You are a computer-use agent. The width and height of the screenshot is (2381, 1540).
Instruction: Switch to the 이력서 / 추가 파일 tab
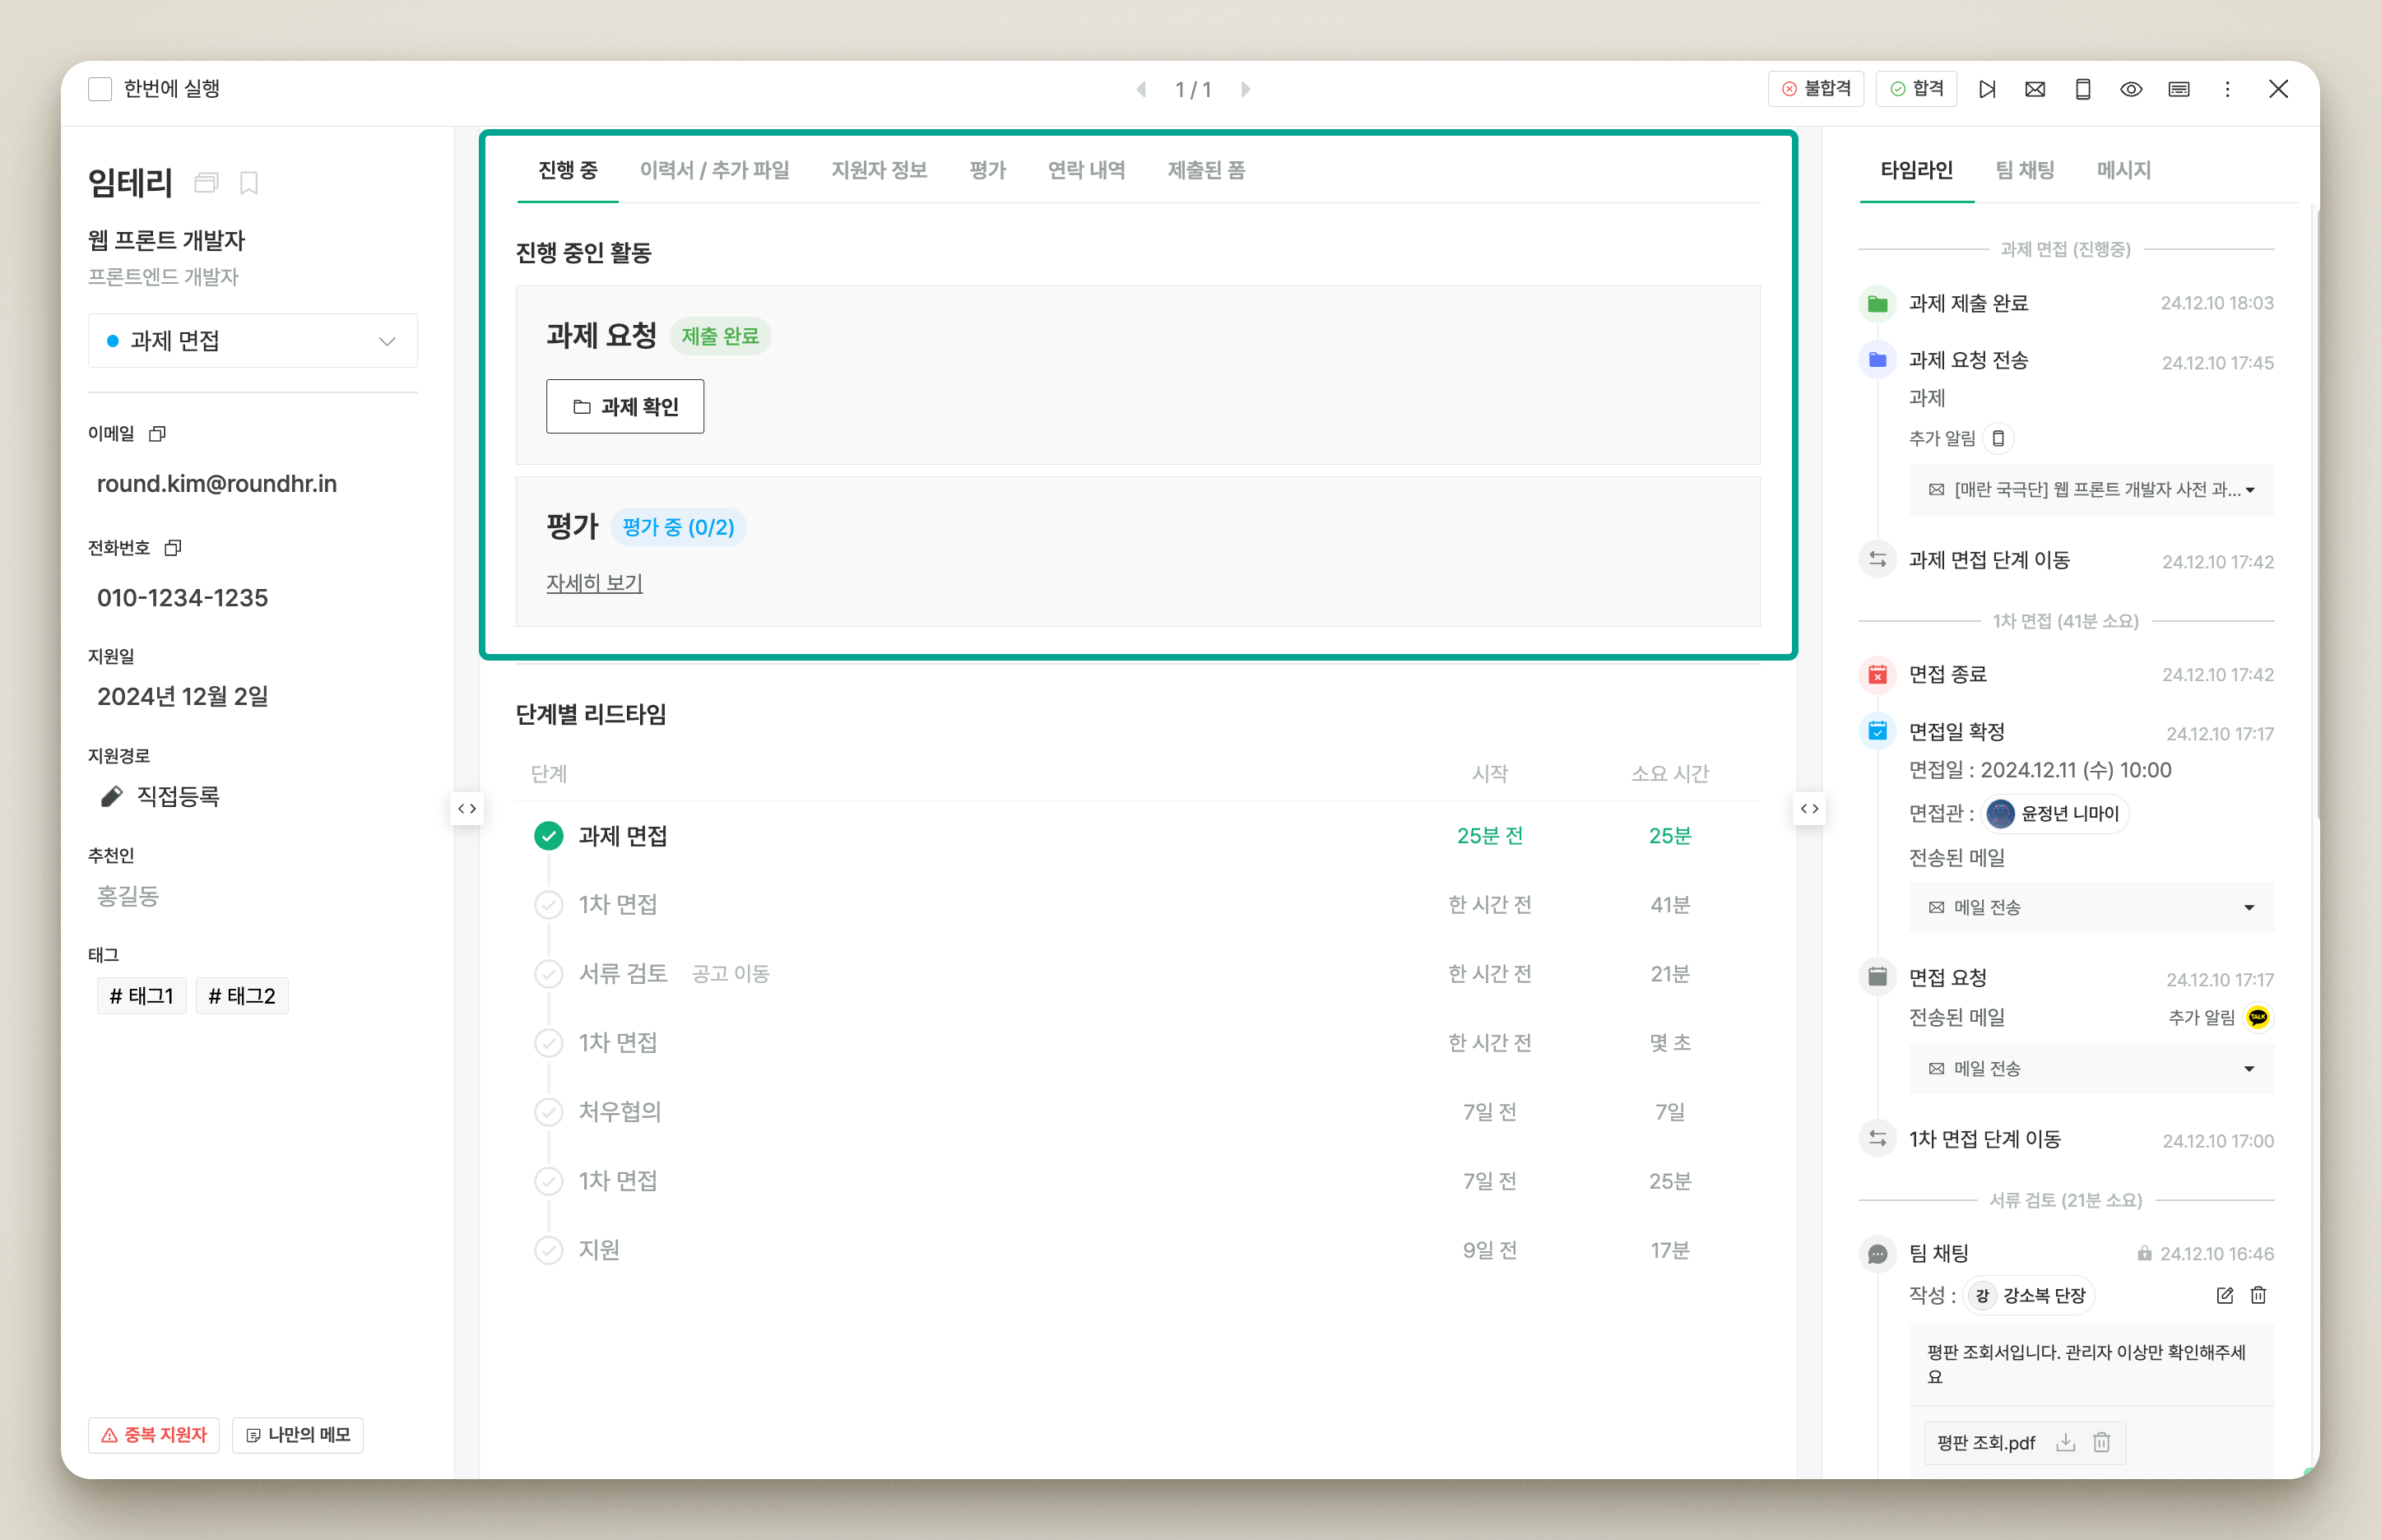[x=714, y=170]
